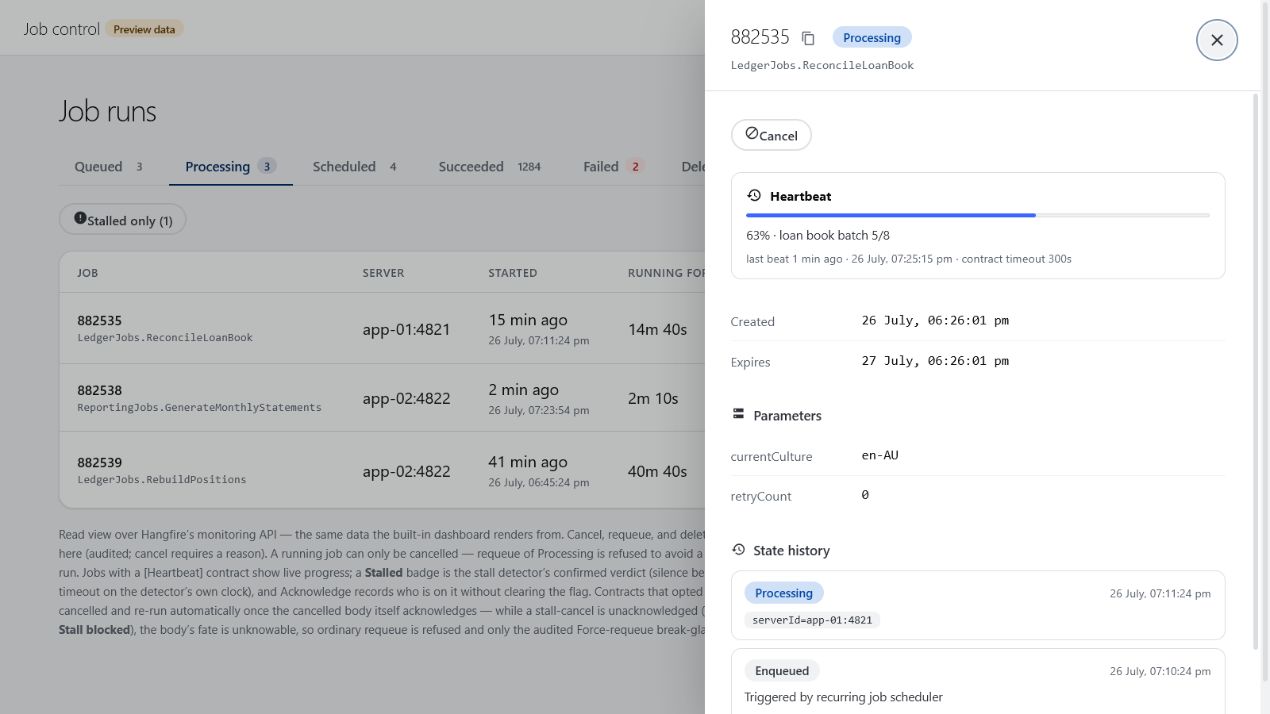The width and height of the screenshot is (1270, 714).
Task: Cancel job 882535
Action: [x=771, y=135]
